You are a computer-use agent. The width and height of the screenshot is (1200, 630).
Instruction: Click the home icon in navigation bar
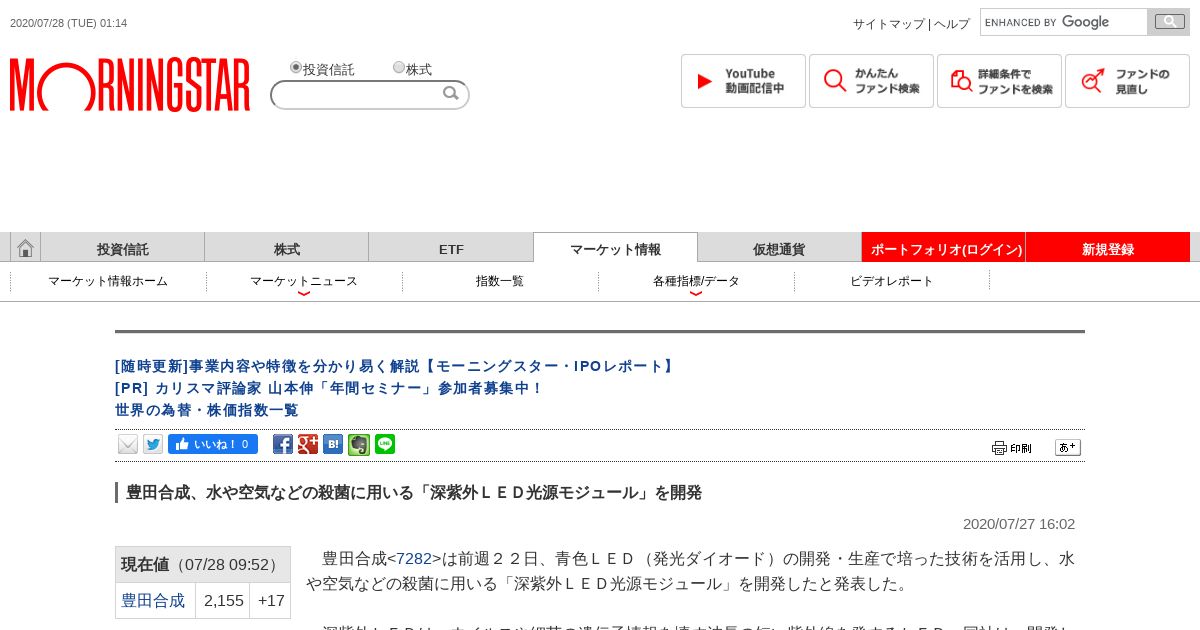tap(25, 248)
